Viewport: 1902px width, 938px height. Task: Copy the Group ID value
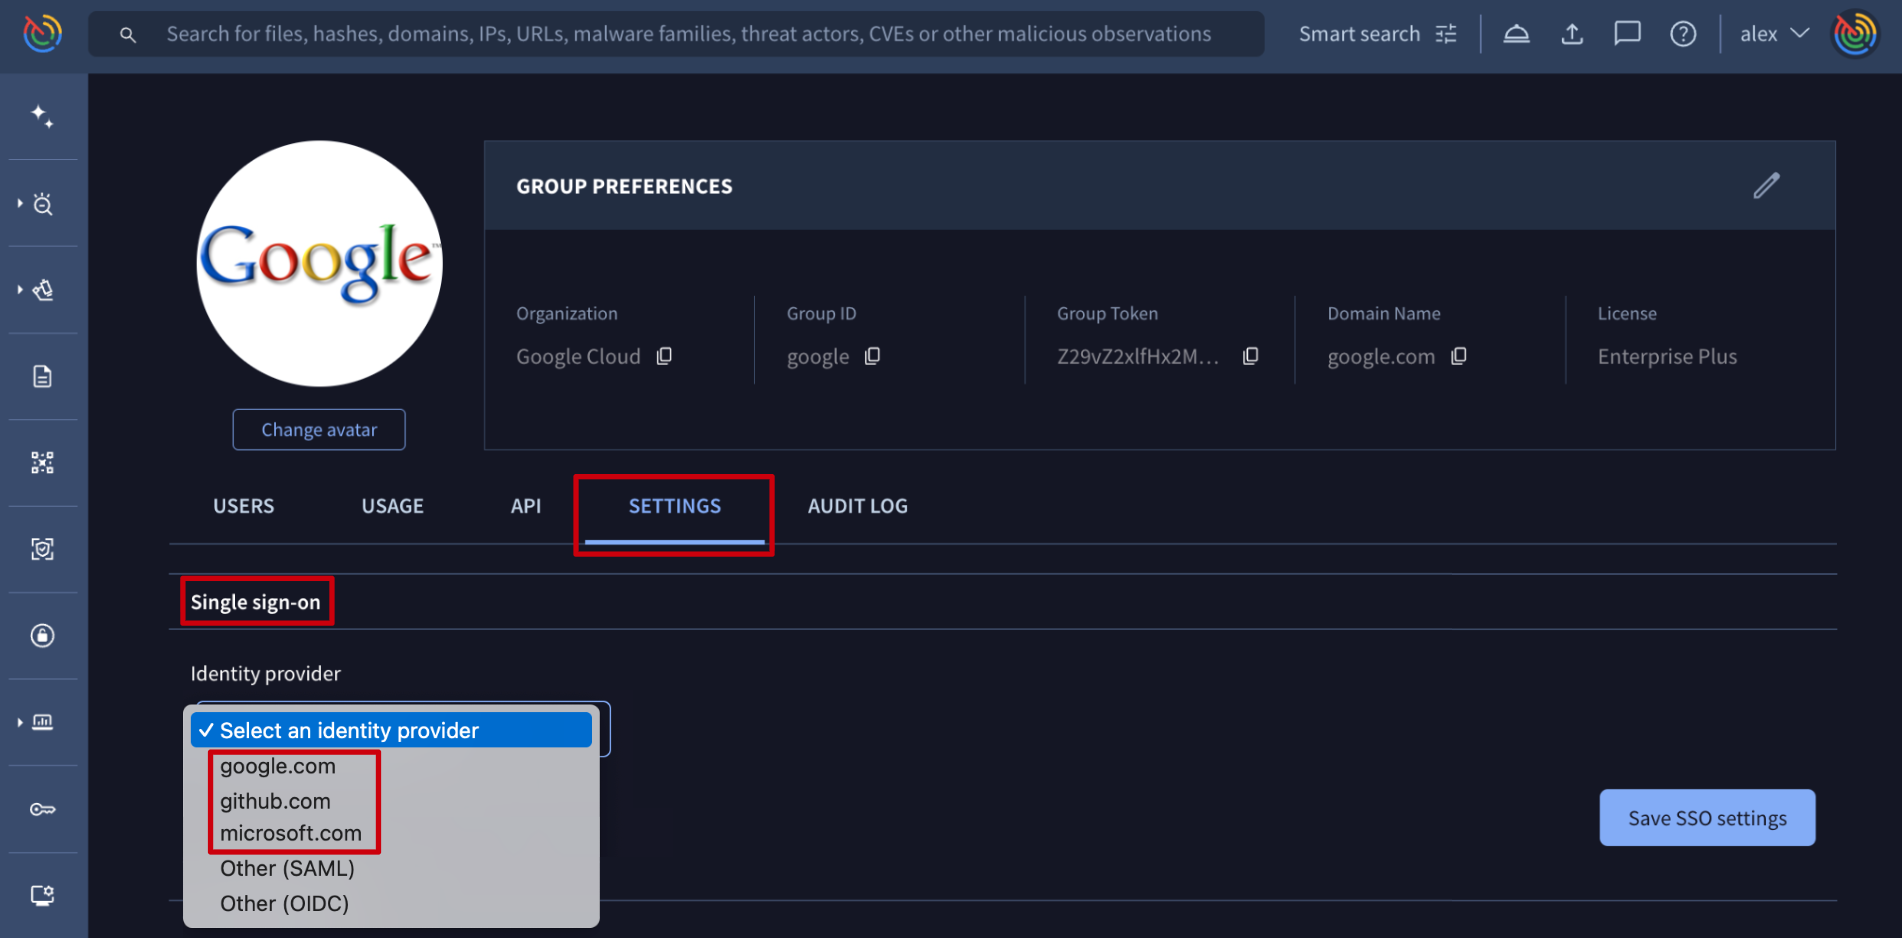pos(872,356)
